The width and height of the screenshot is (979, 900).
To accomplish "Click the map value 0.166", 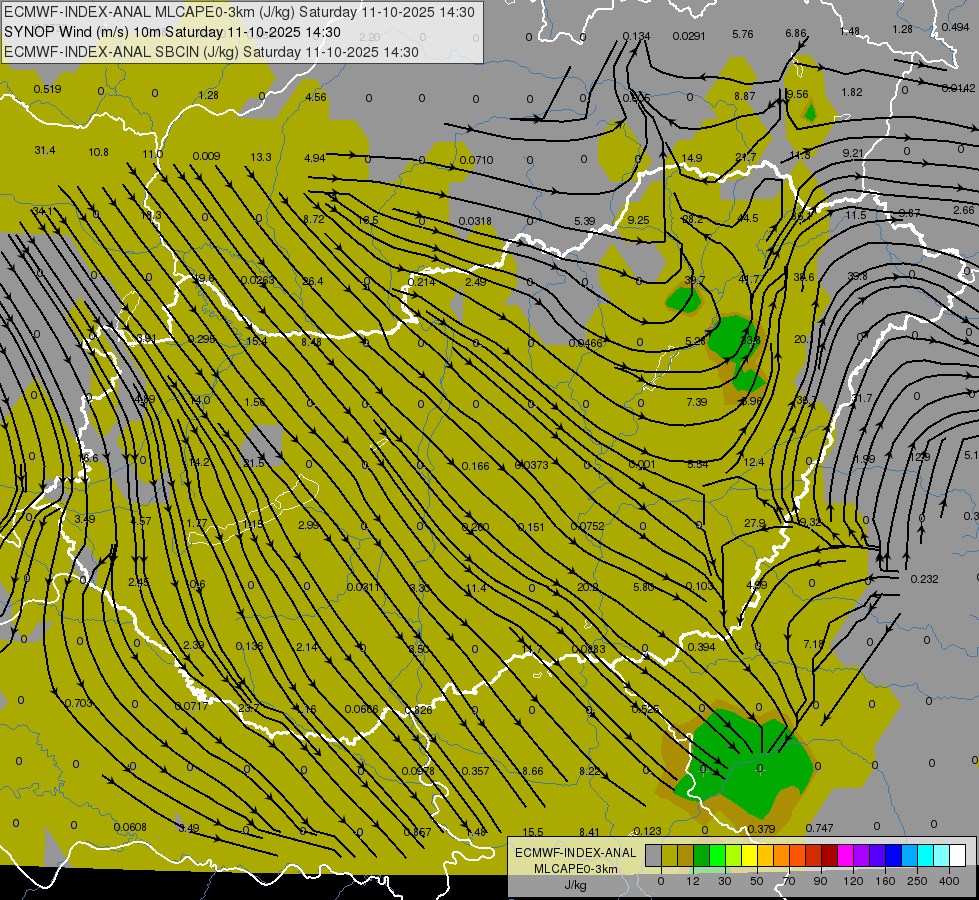I will (x=476, y=466).
